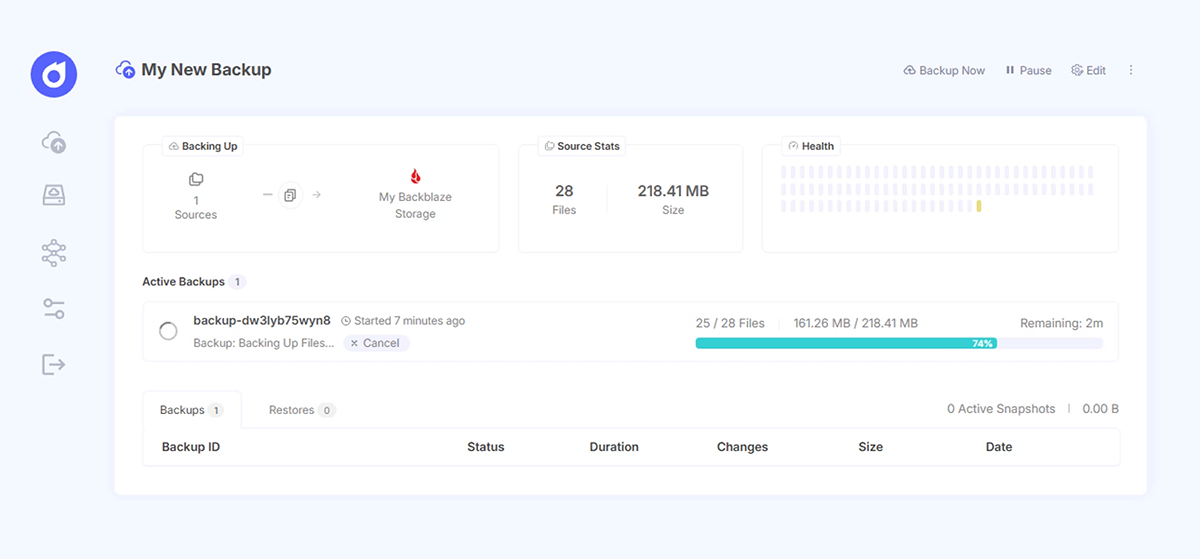
Task: Click the yellow health status bar
Action: tap(979, 206)
